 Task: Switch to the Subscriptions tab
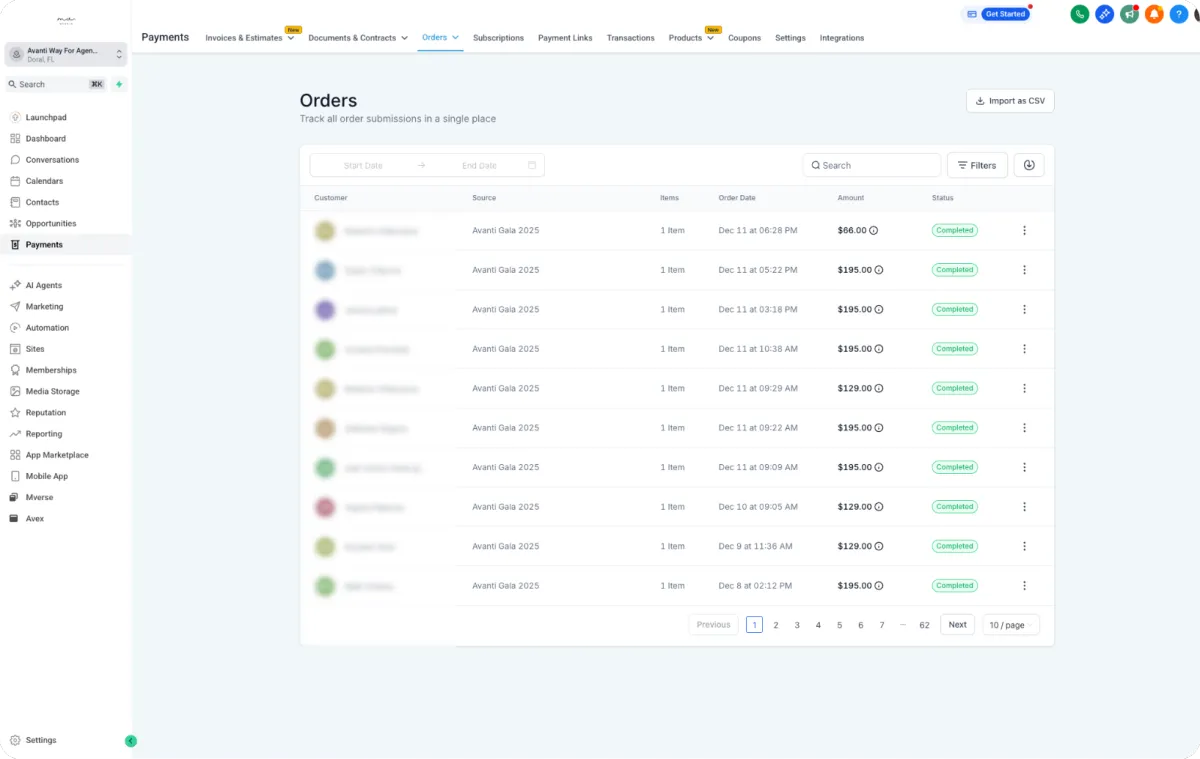click(x=498, y=38)
